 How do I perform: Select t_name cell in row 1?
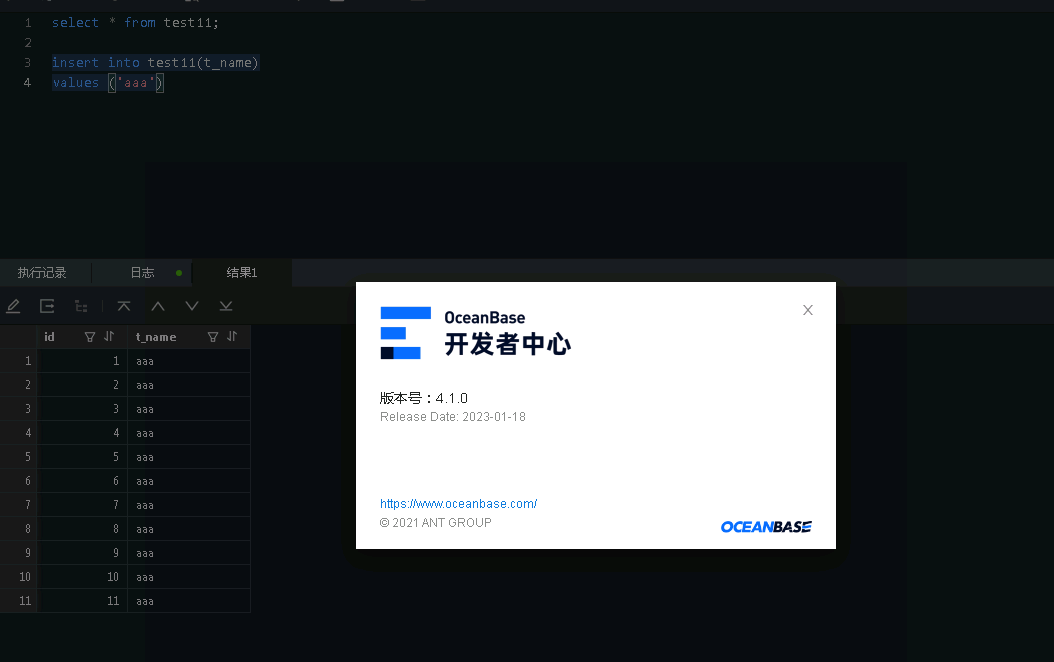[x=189, y=361]
